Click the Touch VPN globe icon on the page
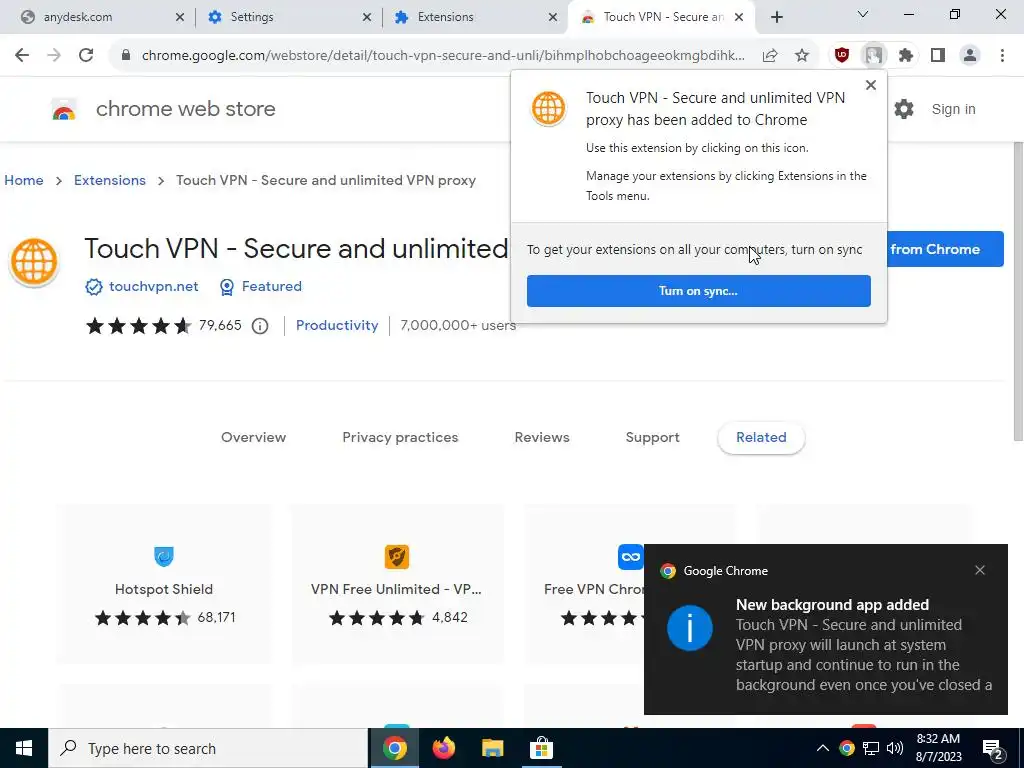The image size is (1024, 768). coord(34,262)
